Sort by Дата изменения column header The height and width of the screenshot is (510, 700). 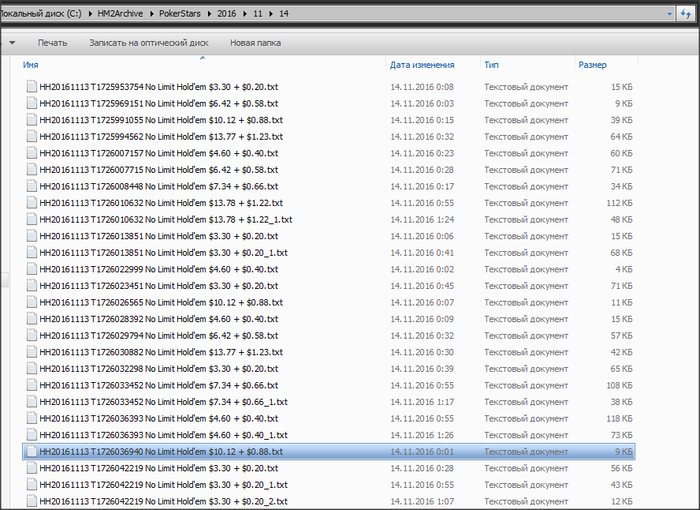pos(422,65)
